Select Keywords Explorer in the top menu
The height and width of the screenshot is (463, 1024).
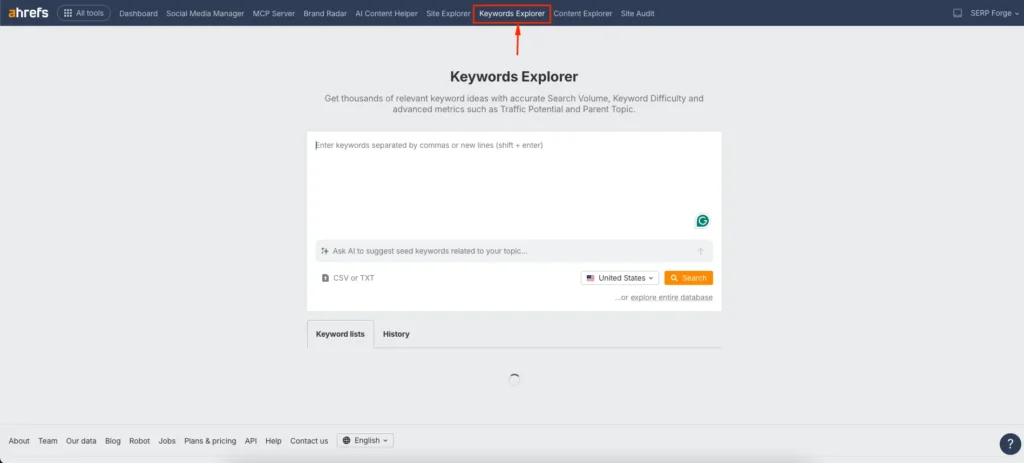point(512,13)
